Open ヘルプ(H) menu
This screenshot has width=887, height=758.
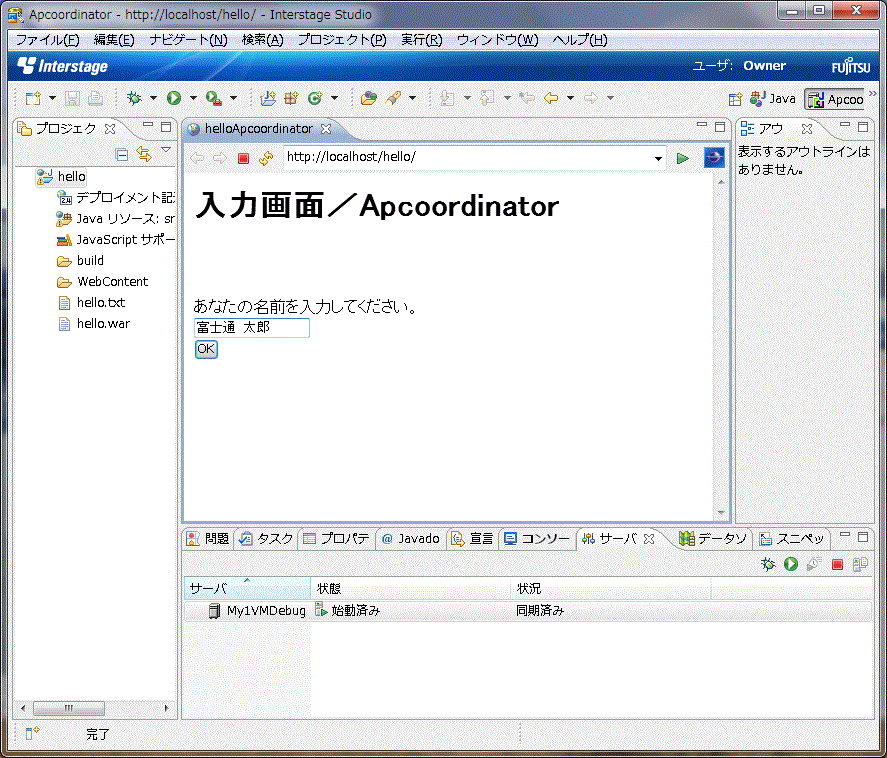coord(580,40)
